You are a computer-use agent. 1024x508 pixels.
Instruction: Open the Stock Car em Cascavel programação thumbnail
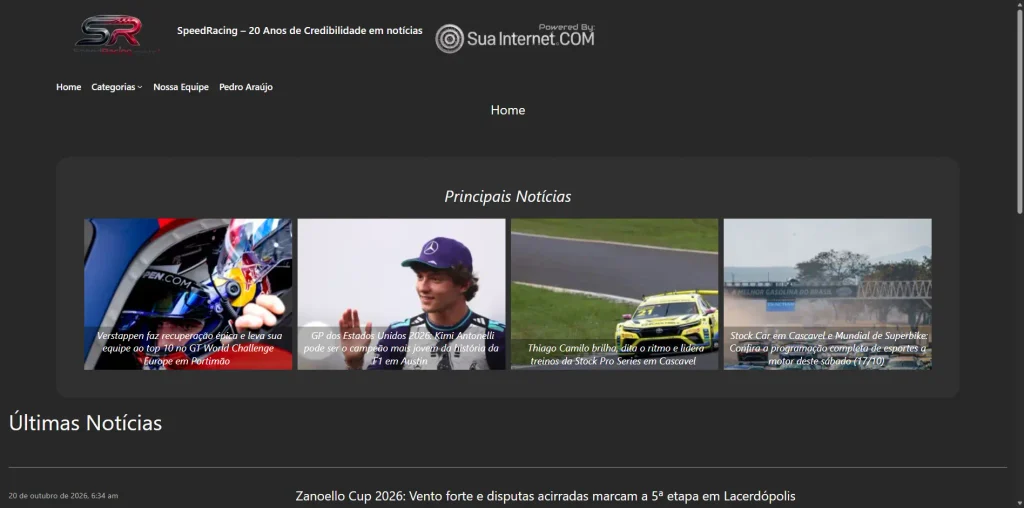[x=827, y=294]
